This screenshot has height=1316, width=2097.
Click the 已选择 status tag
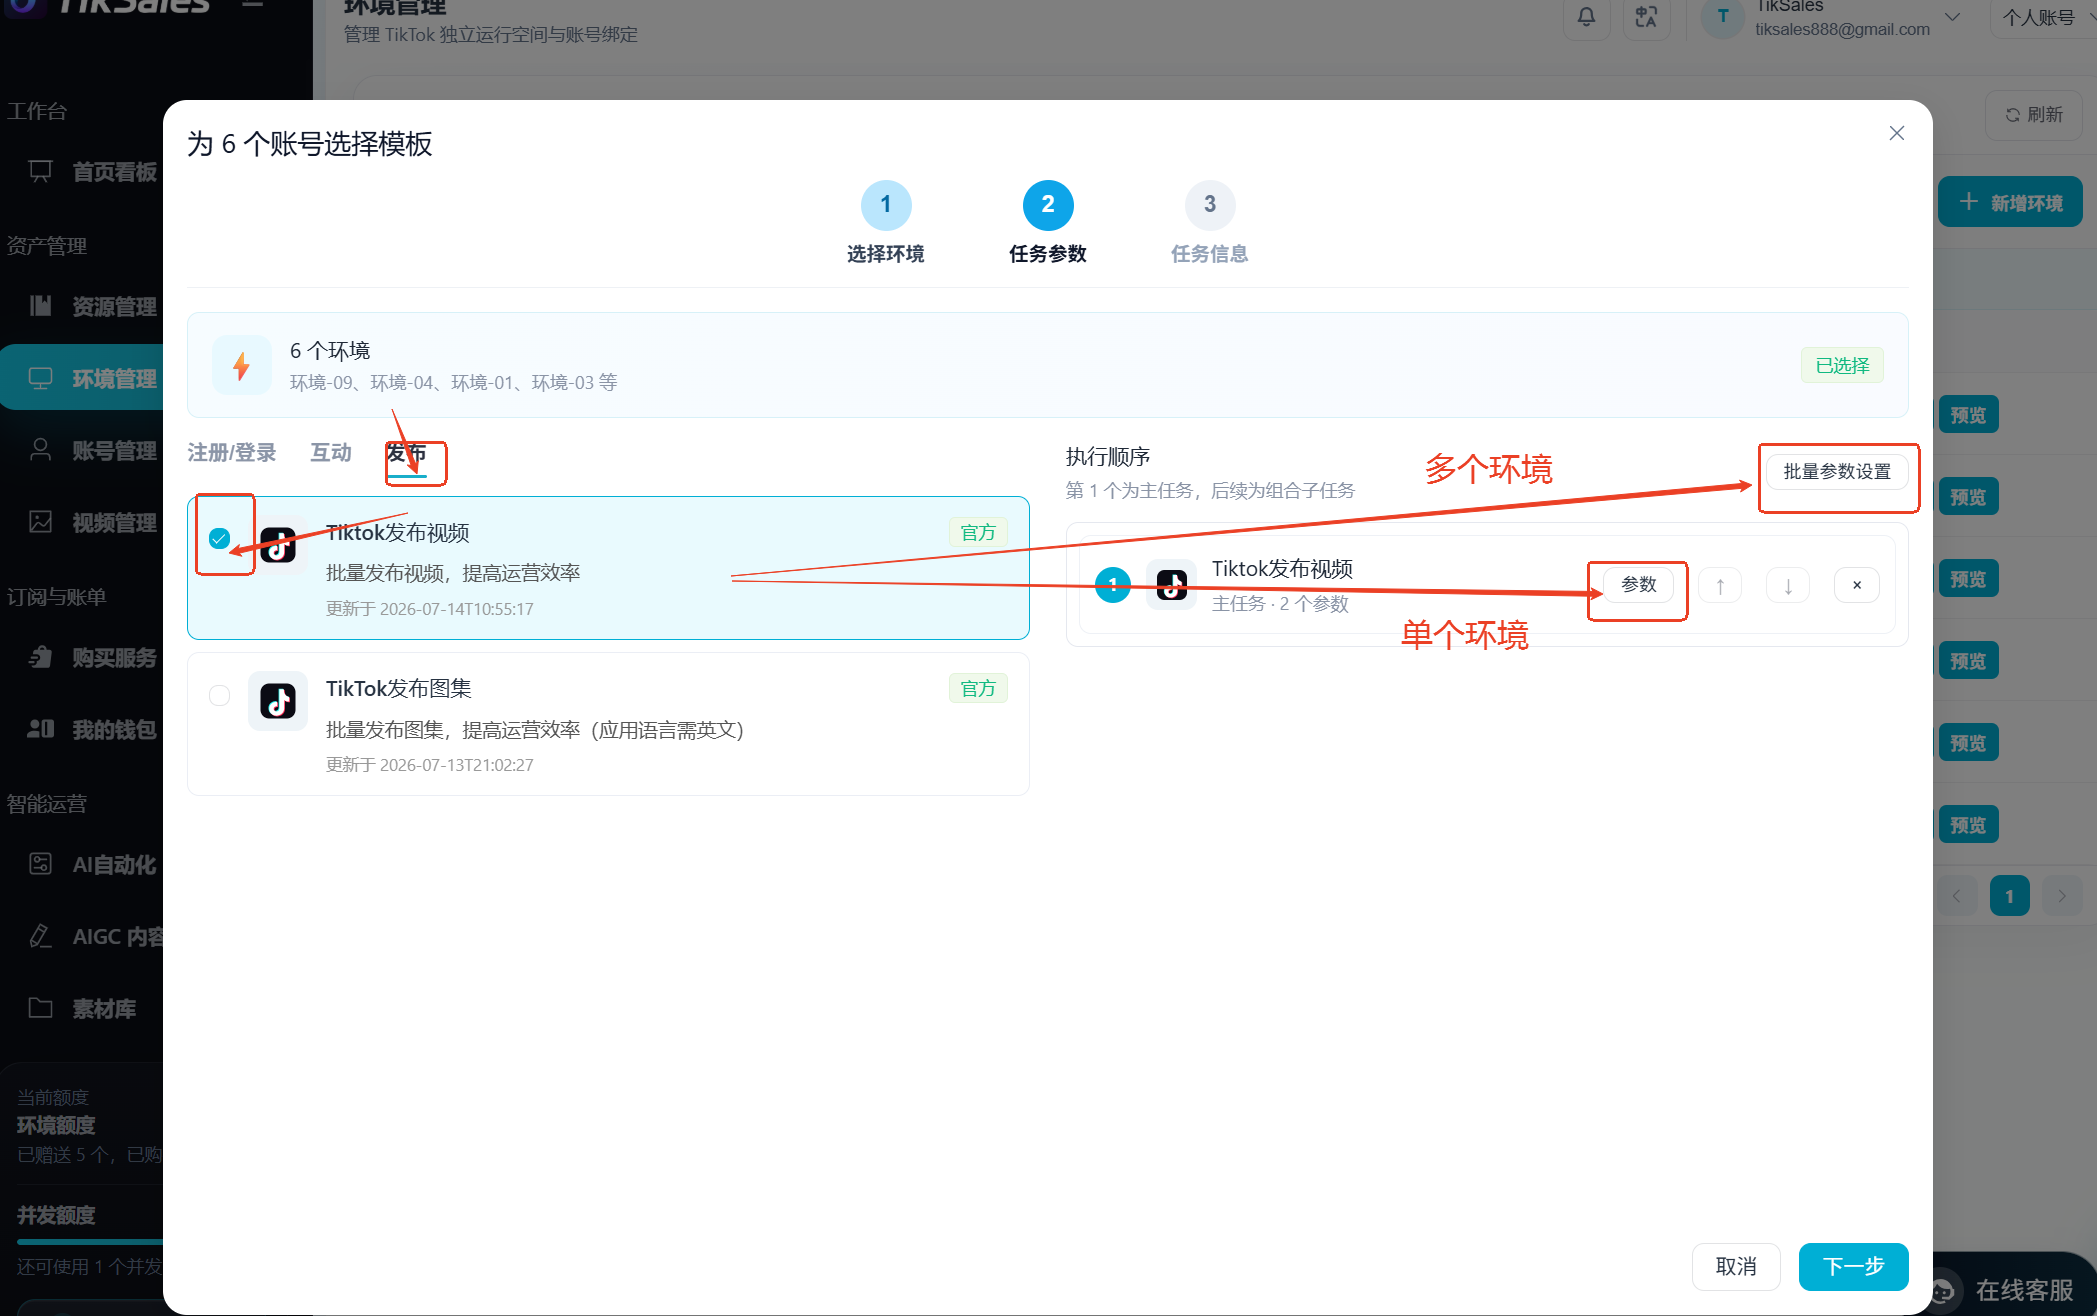pyautogui.click(x=1842, y=366)
